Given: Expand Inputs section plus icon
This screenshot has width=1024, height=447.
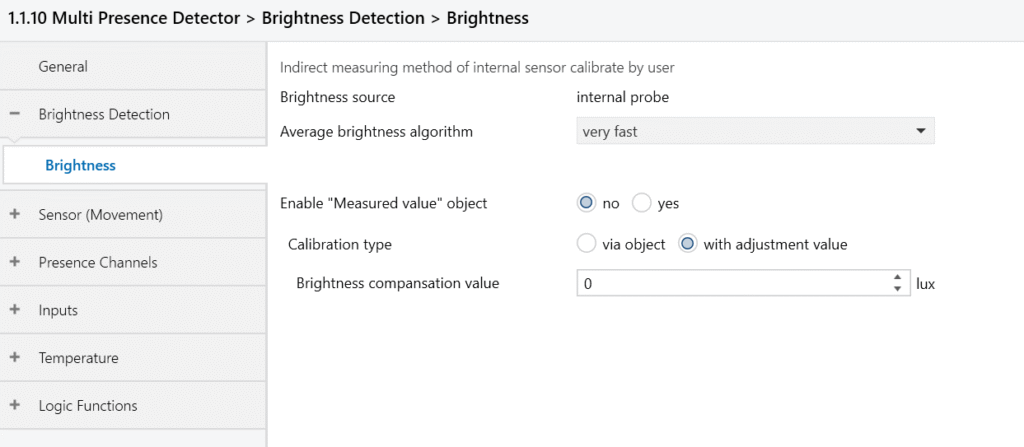Looking at the screenshot, I should coord(15,310).
